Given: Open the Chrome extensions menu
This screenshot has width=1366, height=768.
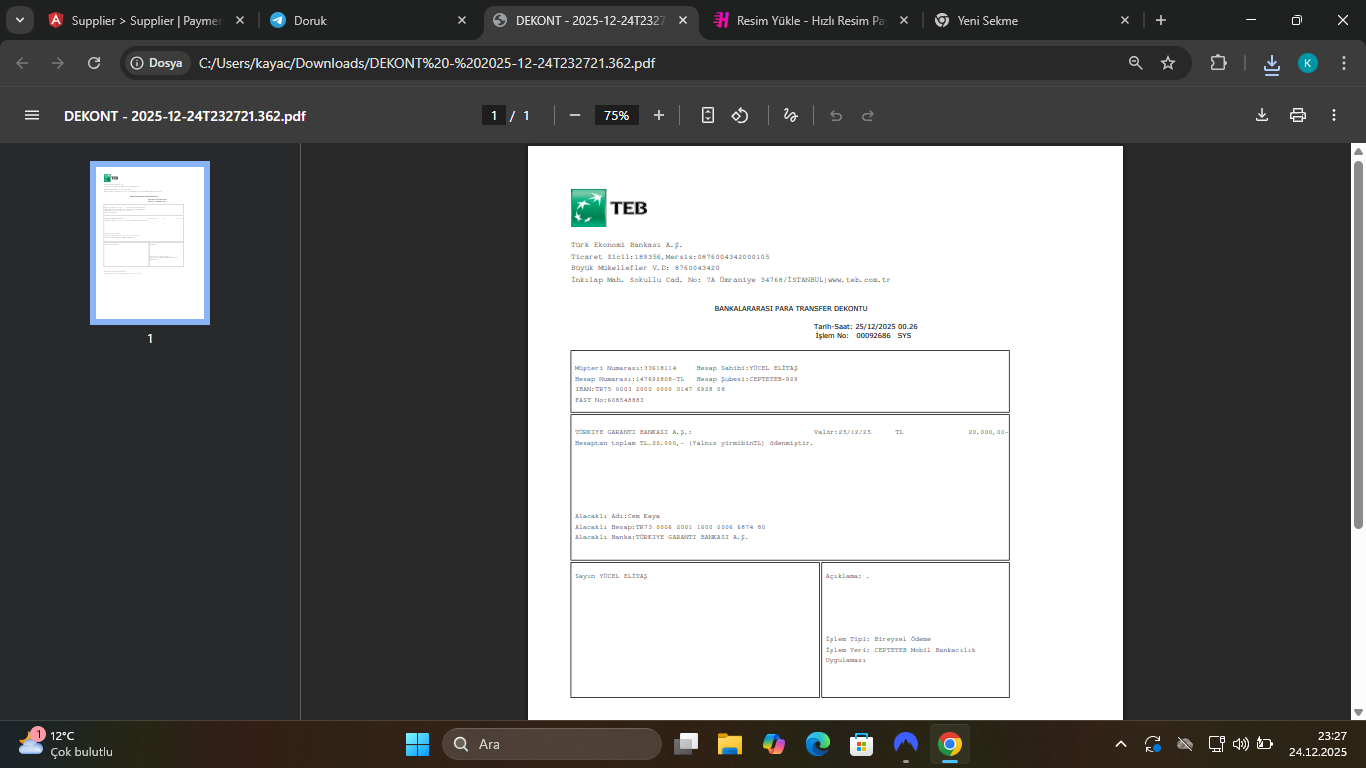Looking at the screenshot, I should 1218,63.
